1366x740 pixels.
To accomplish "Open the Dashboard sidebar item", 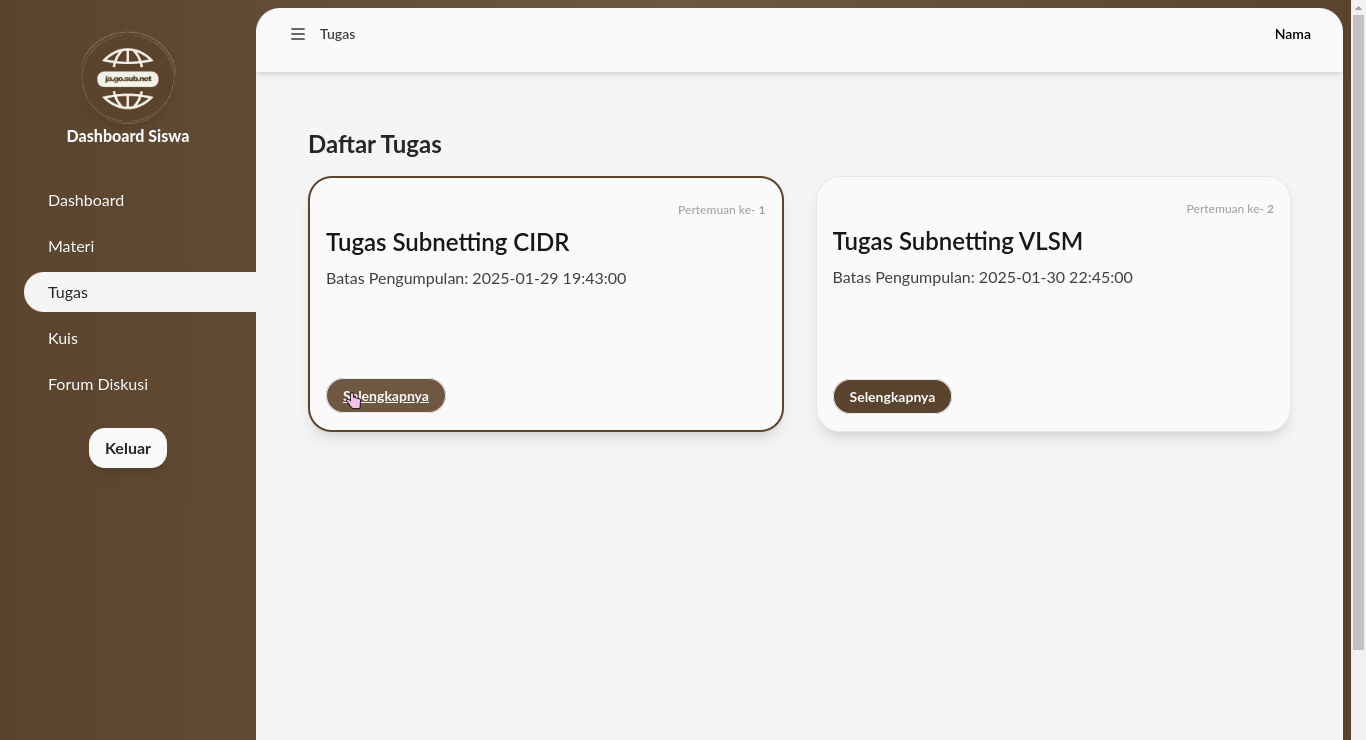I will pos(86,200).
